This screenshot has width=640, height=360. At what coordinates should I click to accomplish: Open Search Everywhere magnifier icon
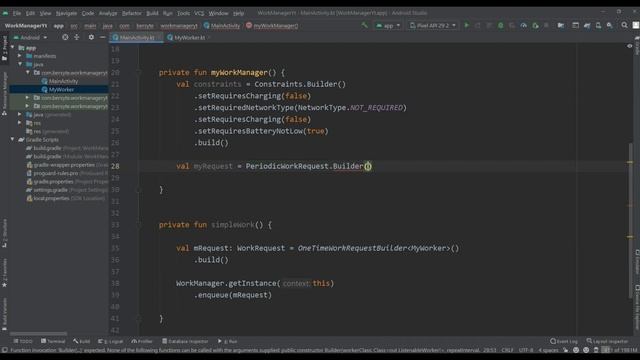[x=624, y=25]
